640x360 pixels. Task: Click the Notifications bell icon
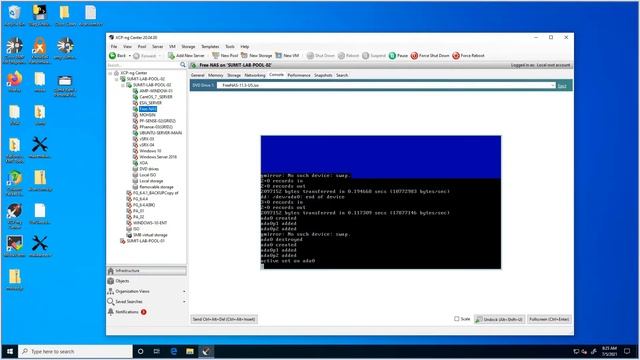111,312
